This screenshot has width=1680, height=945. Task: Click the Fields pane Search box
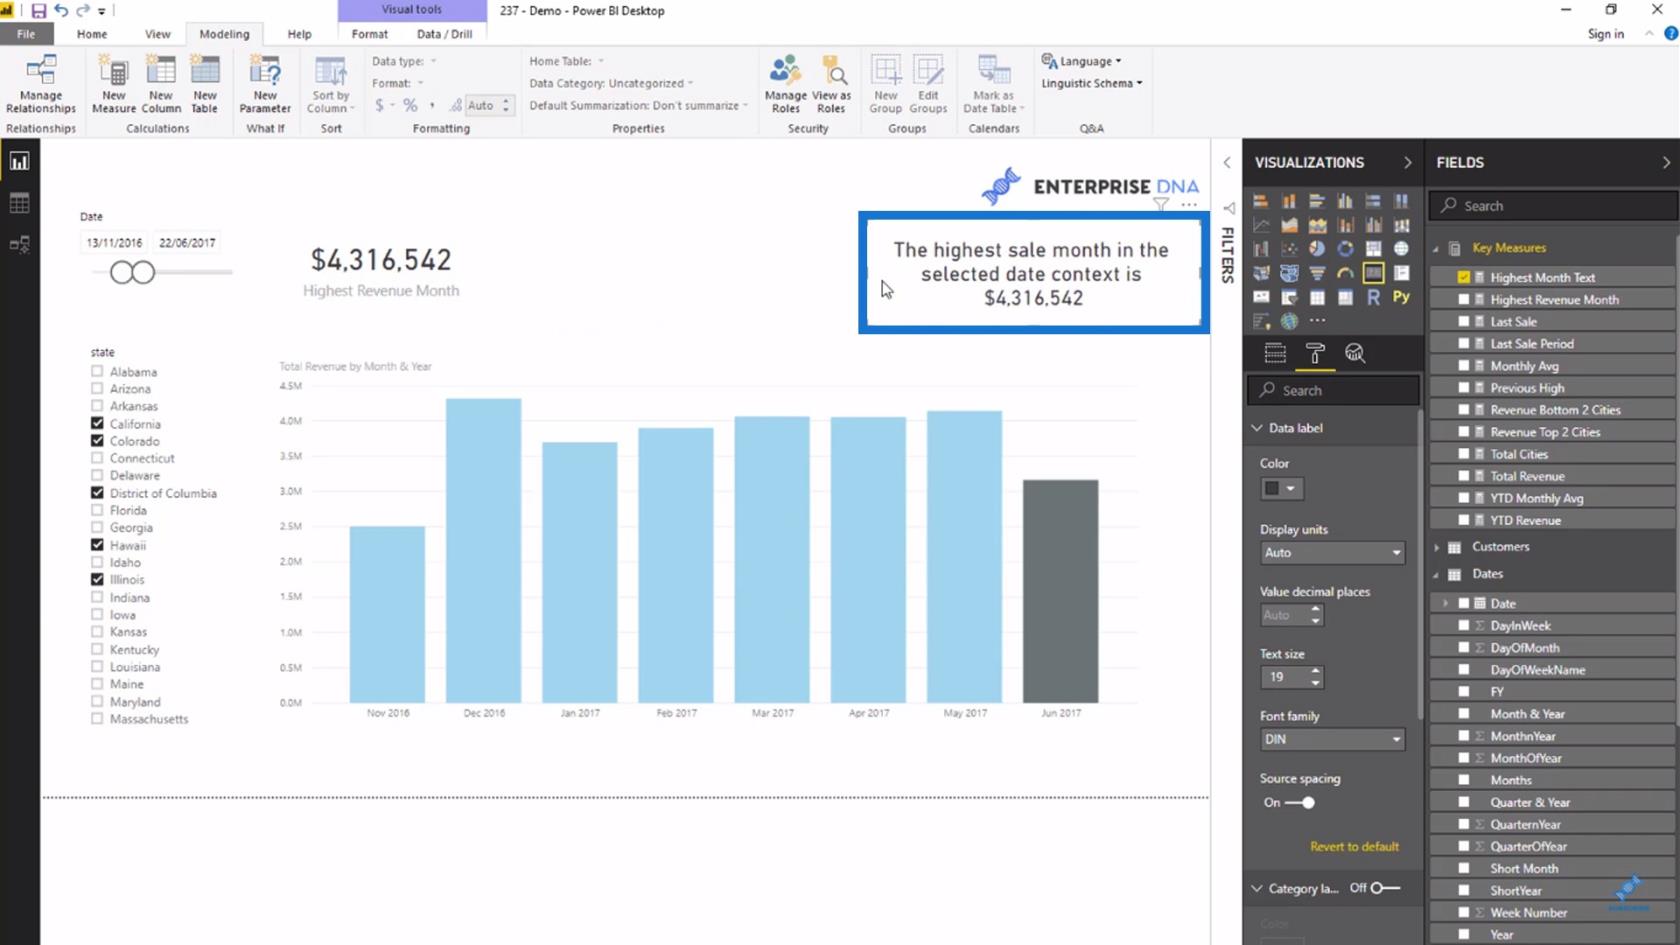coord(1553,205)
